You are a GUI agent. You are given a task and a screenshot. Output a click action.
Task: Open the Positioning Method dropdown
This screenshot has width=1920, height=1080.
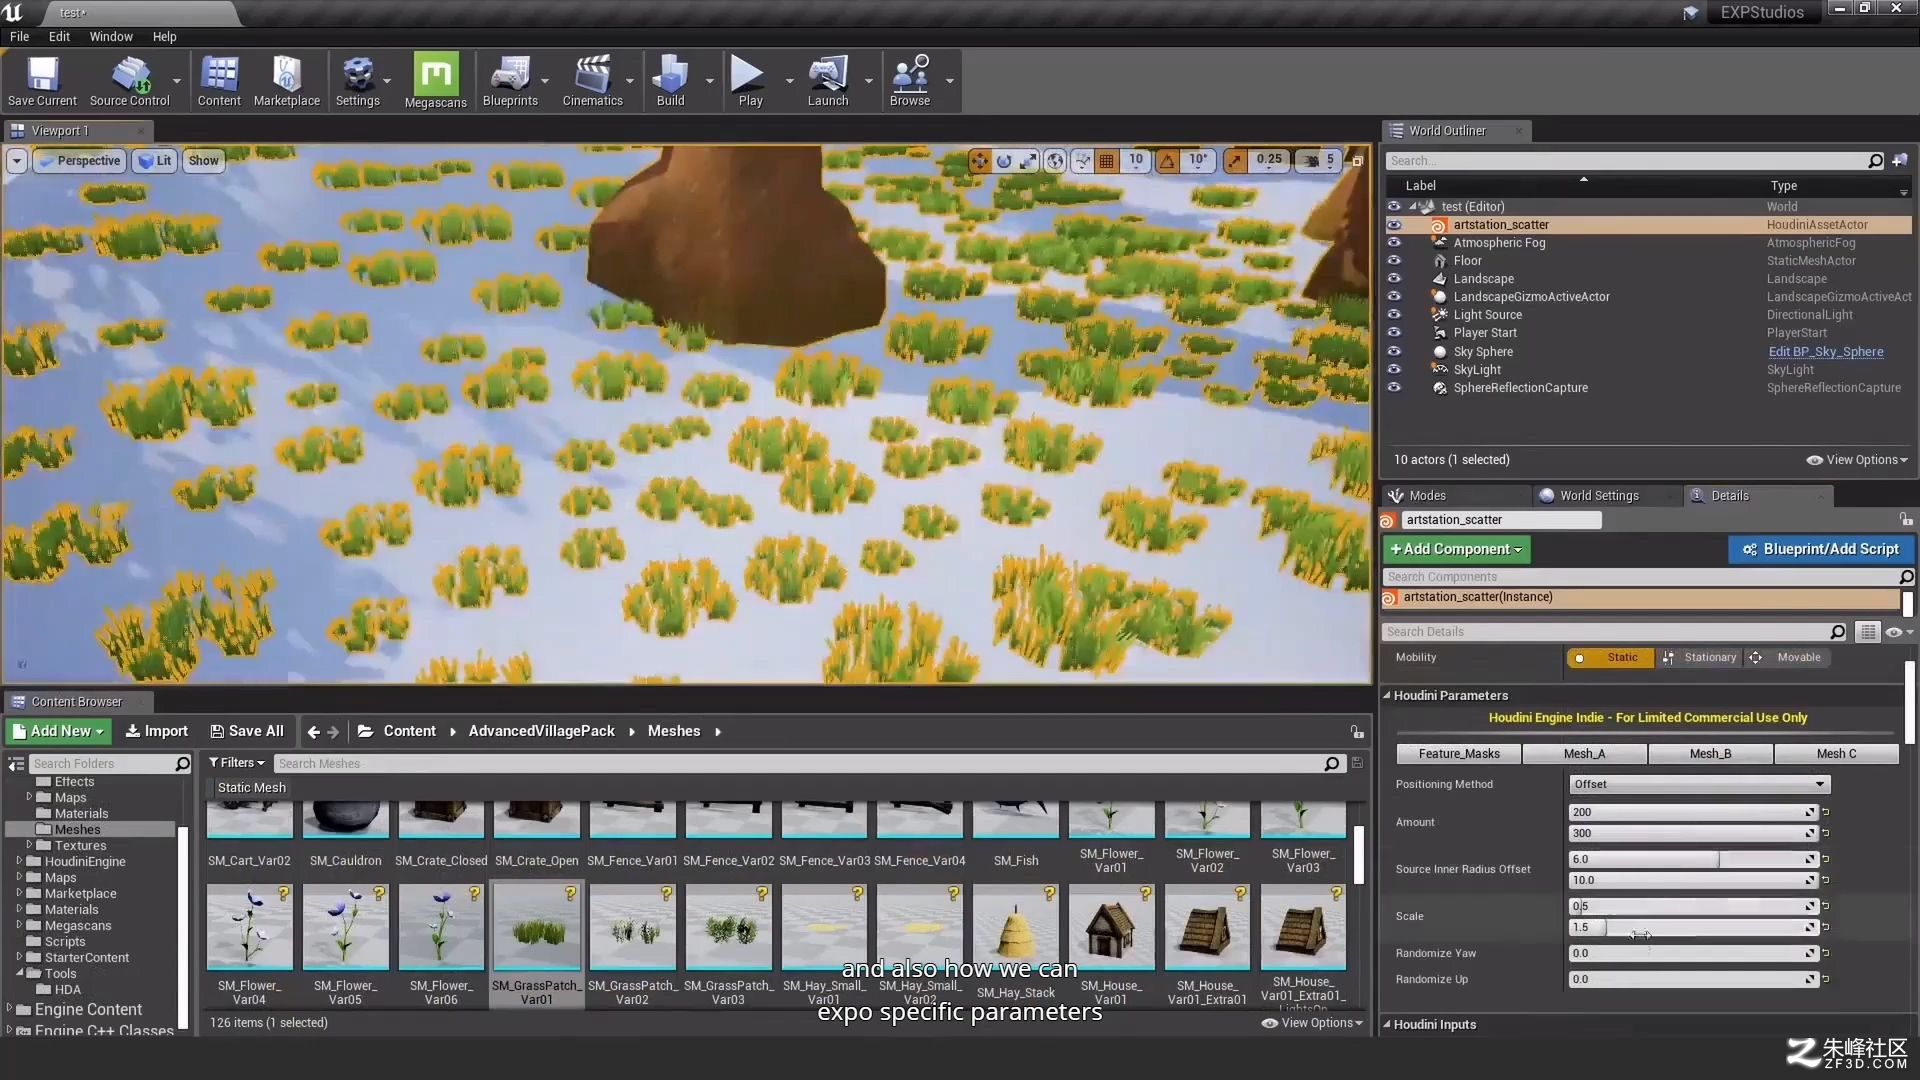tap(1699, 785)
